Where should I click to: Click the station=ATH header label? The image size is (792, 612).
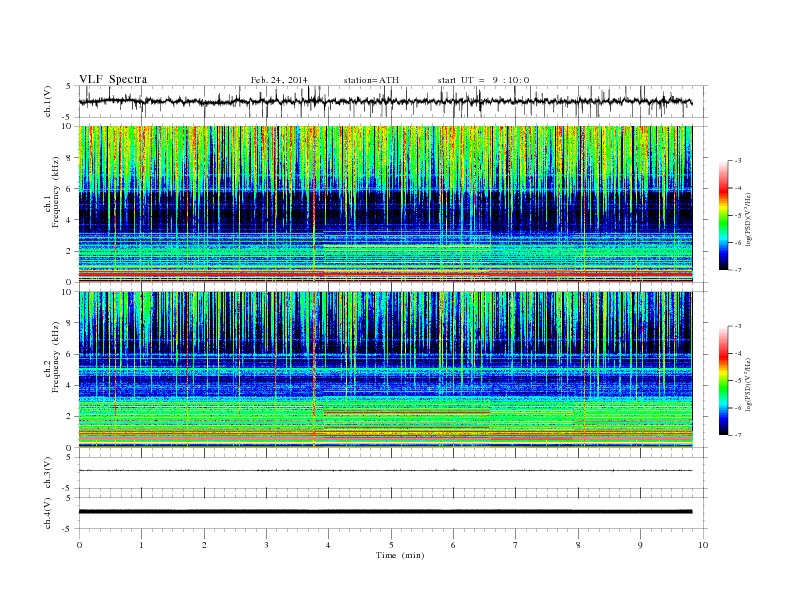[x=371, y=80]
